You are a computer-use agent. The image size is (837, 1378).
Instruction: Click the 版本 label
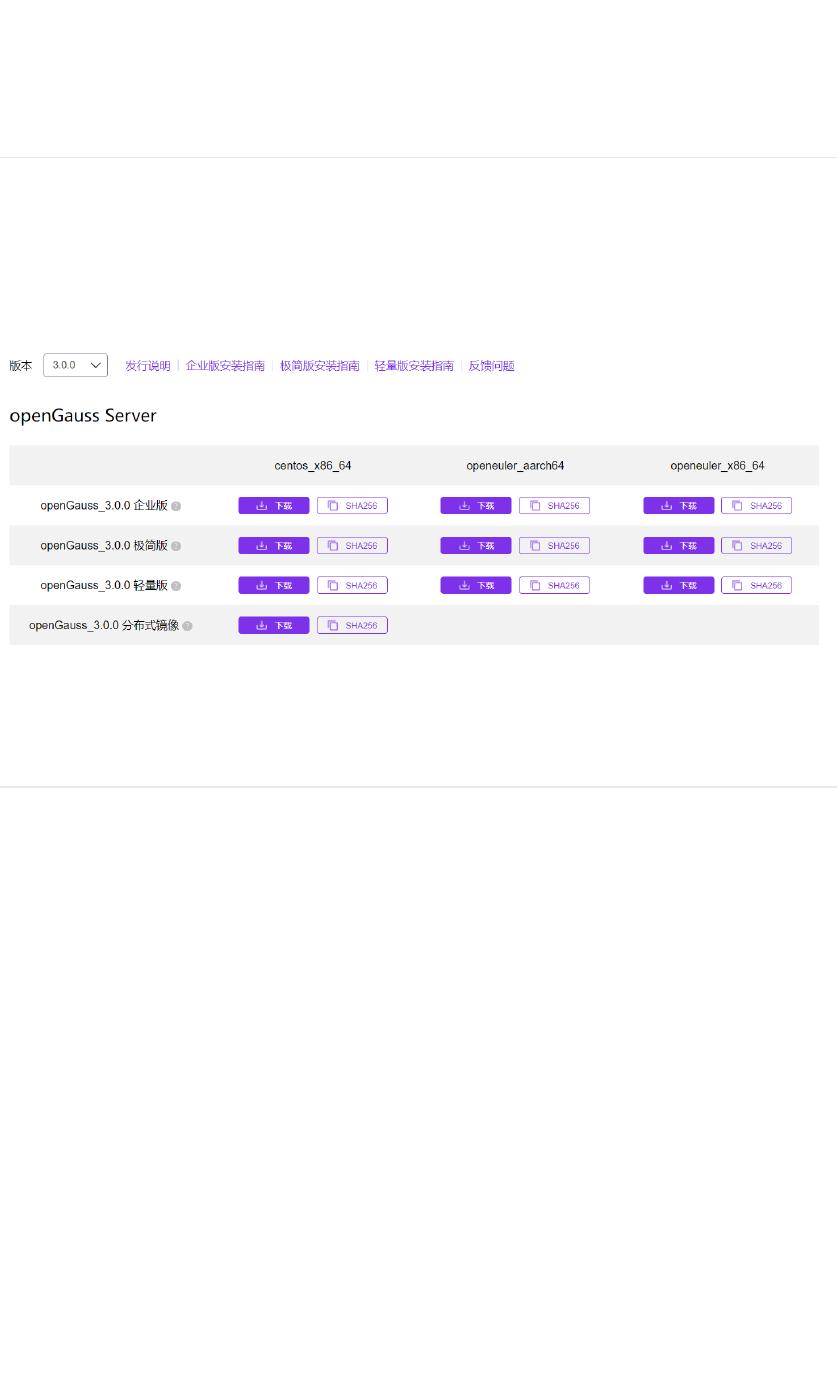pos(21,366)
